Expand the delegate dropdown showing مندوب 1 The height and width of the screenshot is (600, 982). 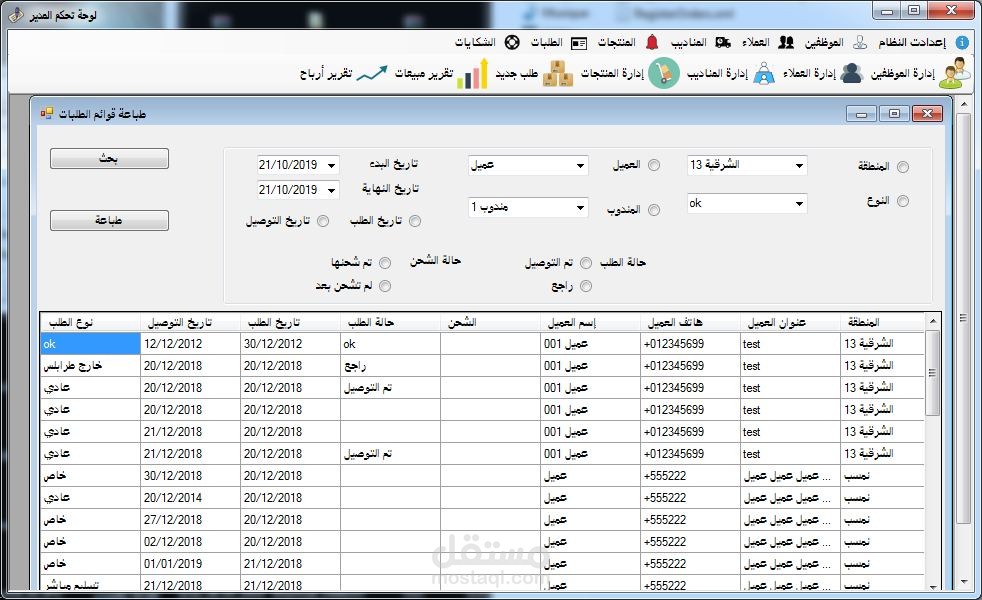(580, 207)
